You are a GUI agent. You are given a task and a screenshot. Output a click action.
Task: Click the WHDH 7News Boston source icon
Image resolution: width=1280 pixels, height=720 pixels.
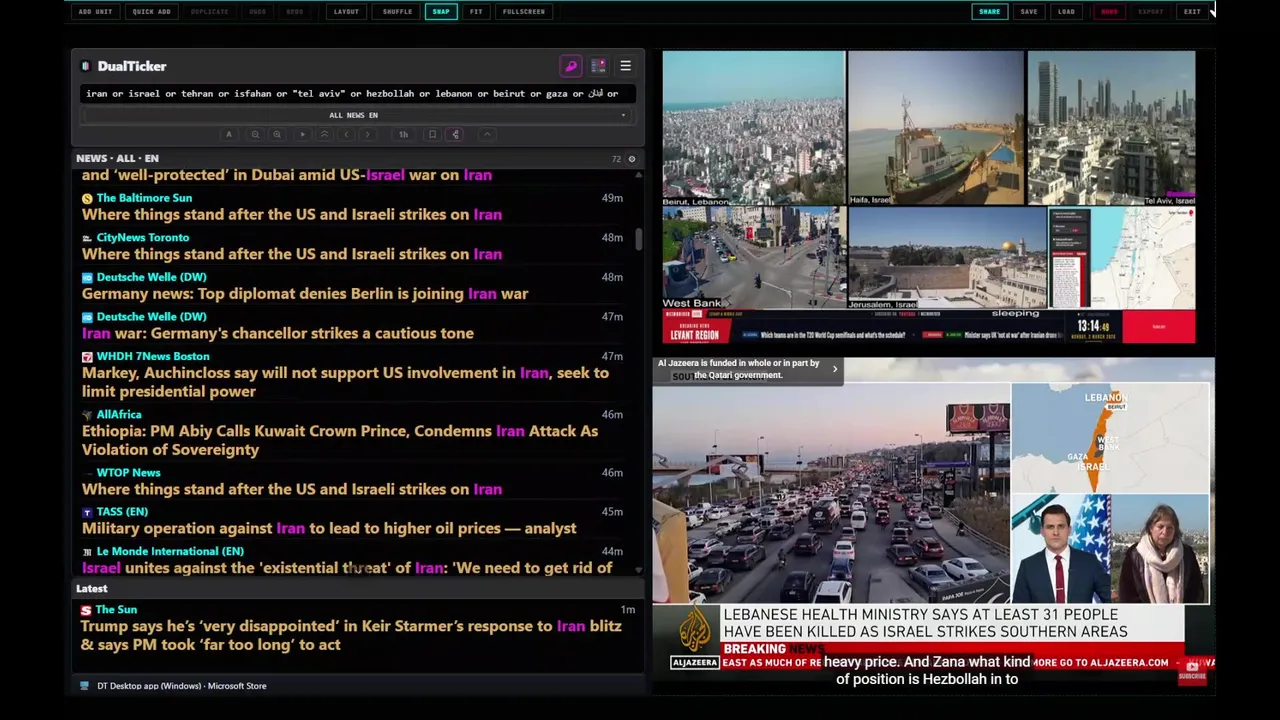(x=87, y=356)
